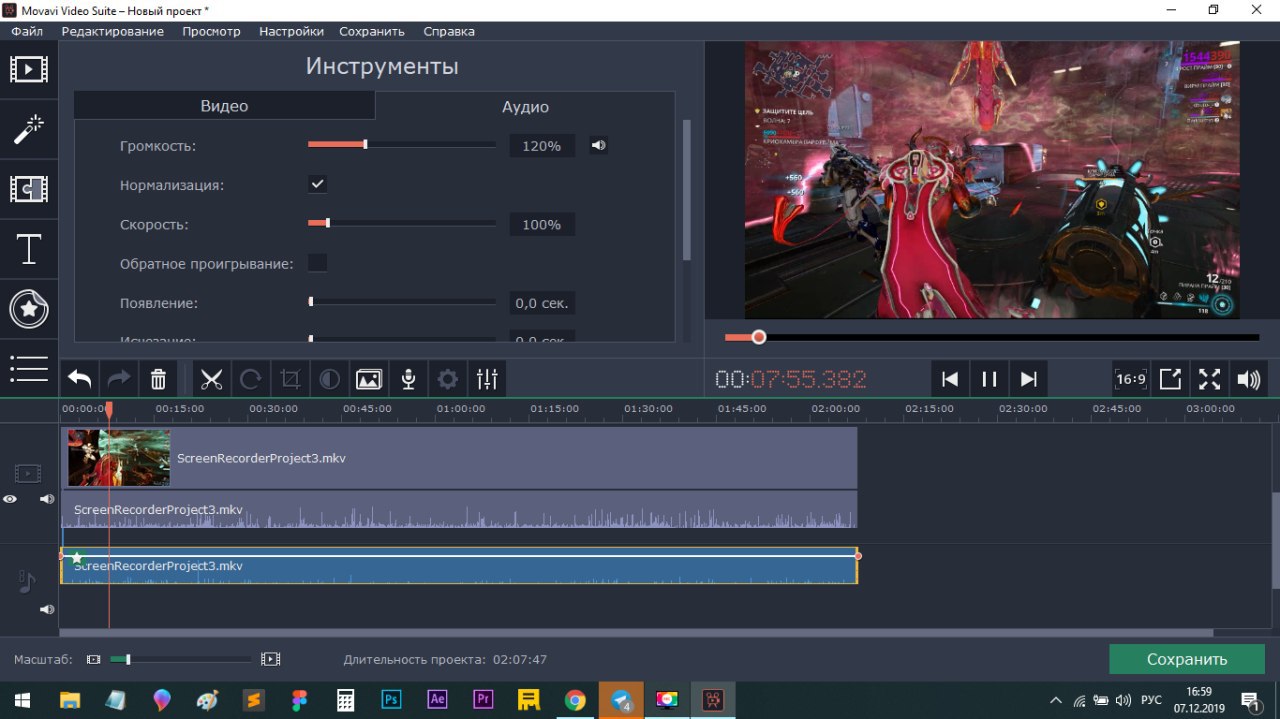Screen dimensions: 1280x719
Task: Click the green Сохранить button
Action: tap(1187, 659)
